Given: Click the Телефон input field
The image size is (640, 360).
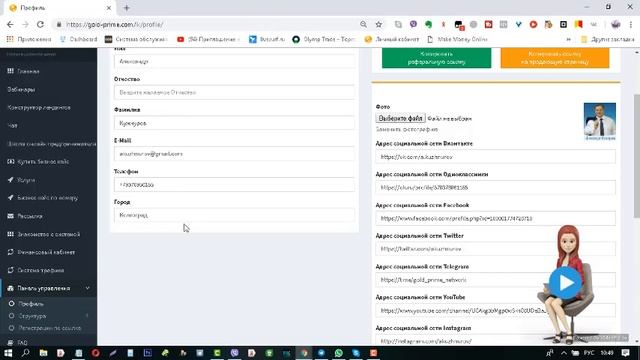Looking at the screenshot, I should click(x=234, y=184).
